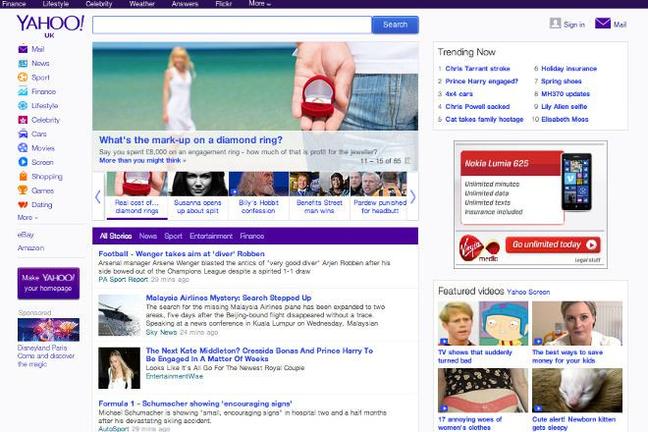Open the Games sidebar icon

click(23, 190)
